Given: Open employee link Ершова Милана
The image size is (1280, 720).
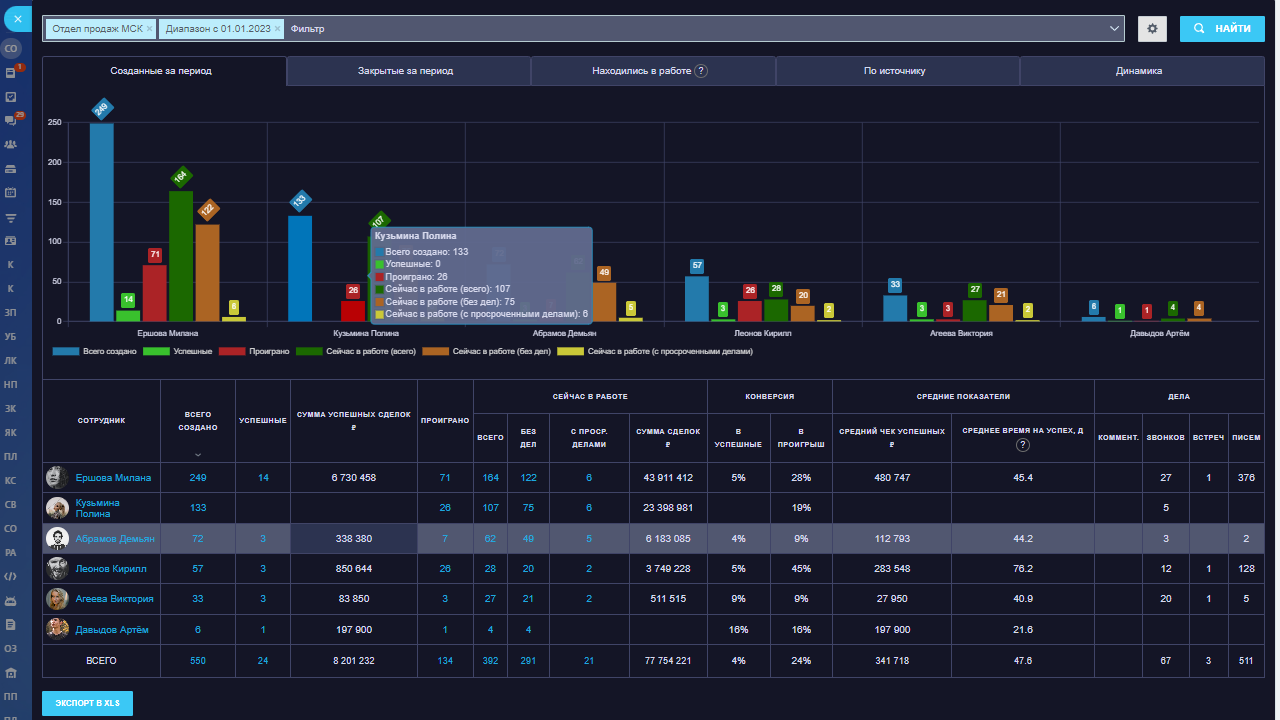Looking at the screenshot, I should [111, 478].
